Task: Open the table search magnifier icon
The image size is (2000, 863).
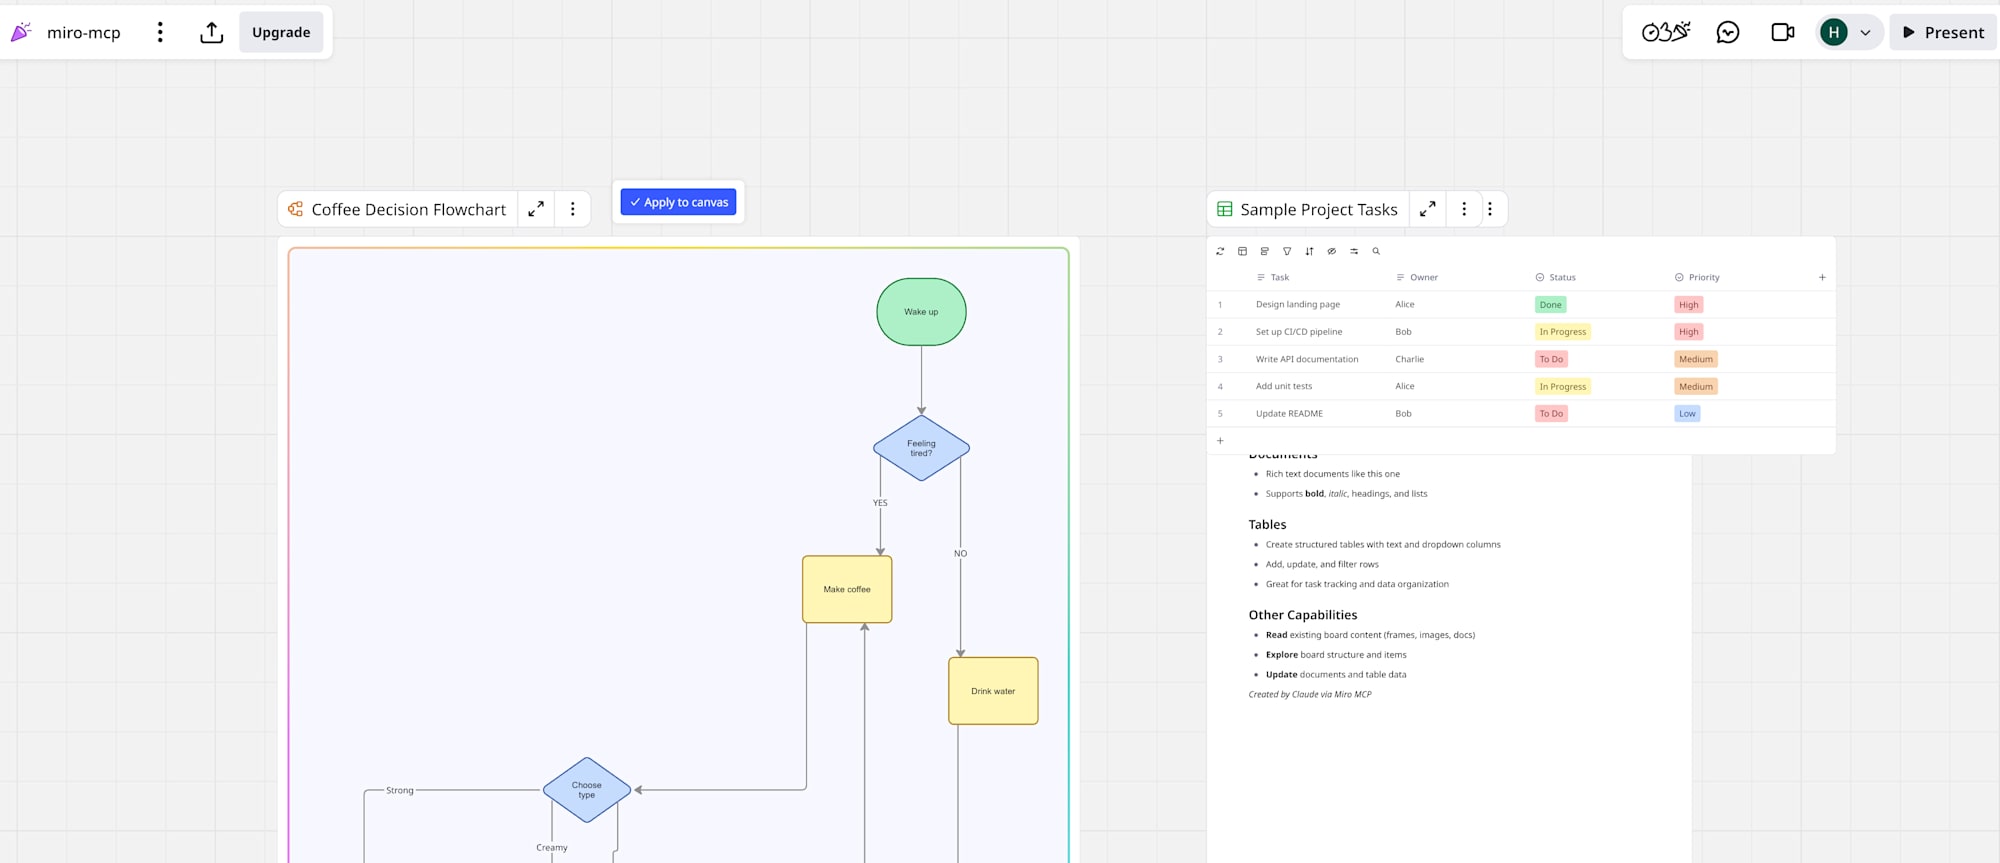Action: (x=1376, y=251)
